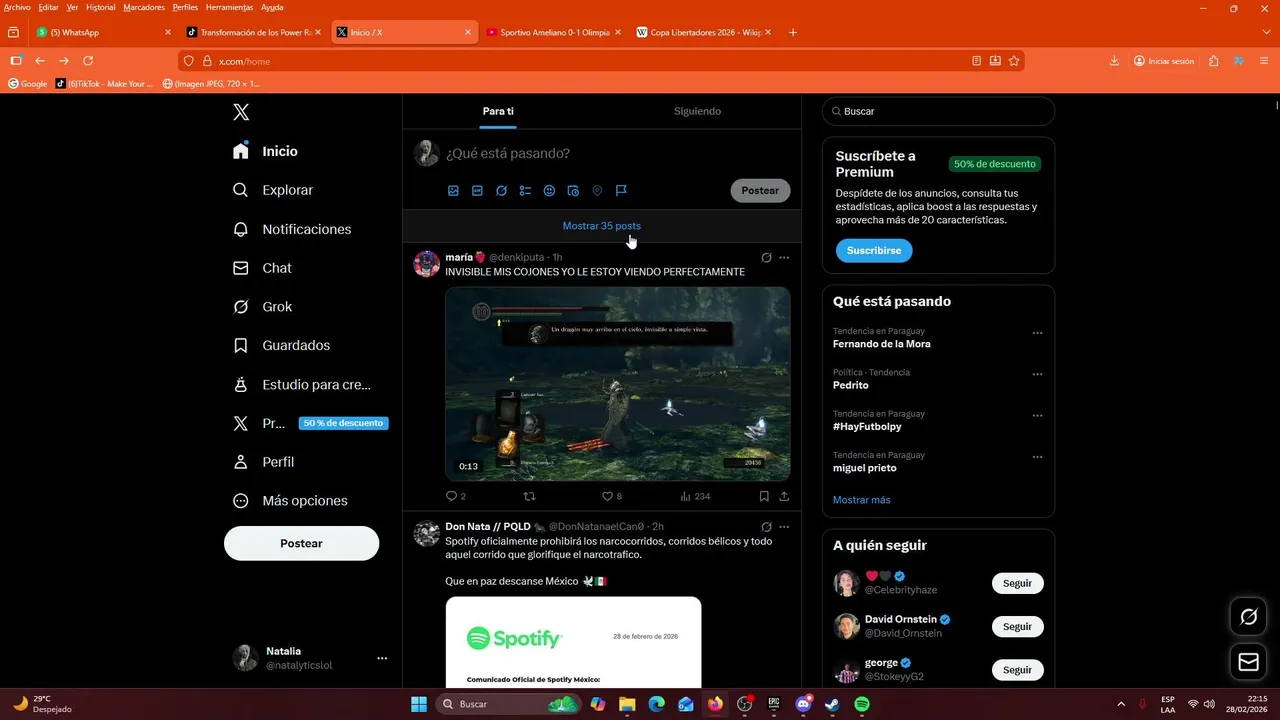Image resolution: width=1280 pixels, height=720 pixels.
Task: Switch to Sportivo Ameliano 0-1 Olimpia tab
Action: (553, 32)
